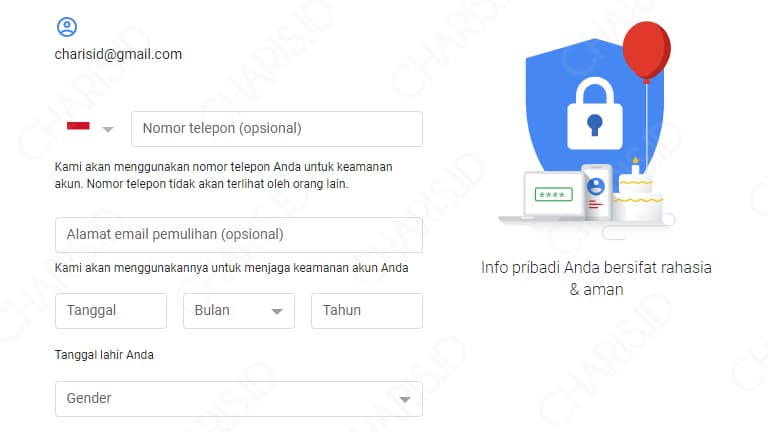Focus the Nomor telepon (opsional) field
This screenshot has width=768, height=432.
[277, 129]
